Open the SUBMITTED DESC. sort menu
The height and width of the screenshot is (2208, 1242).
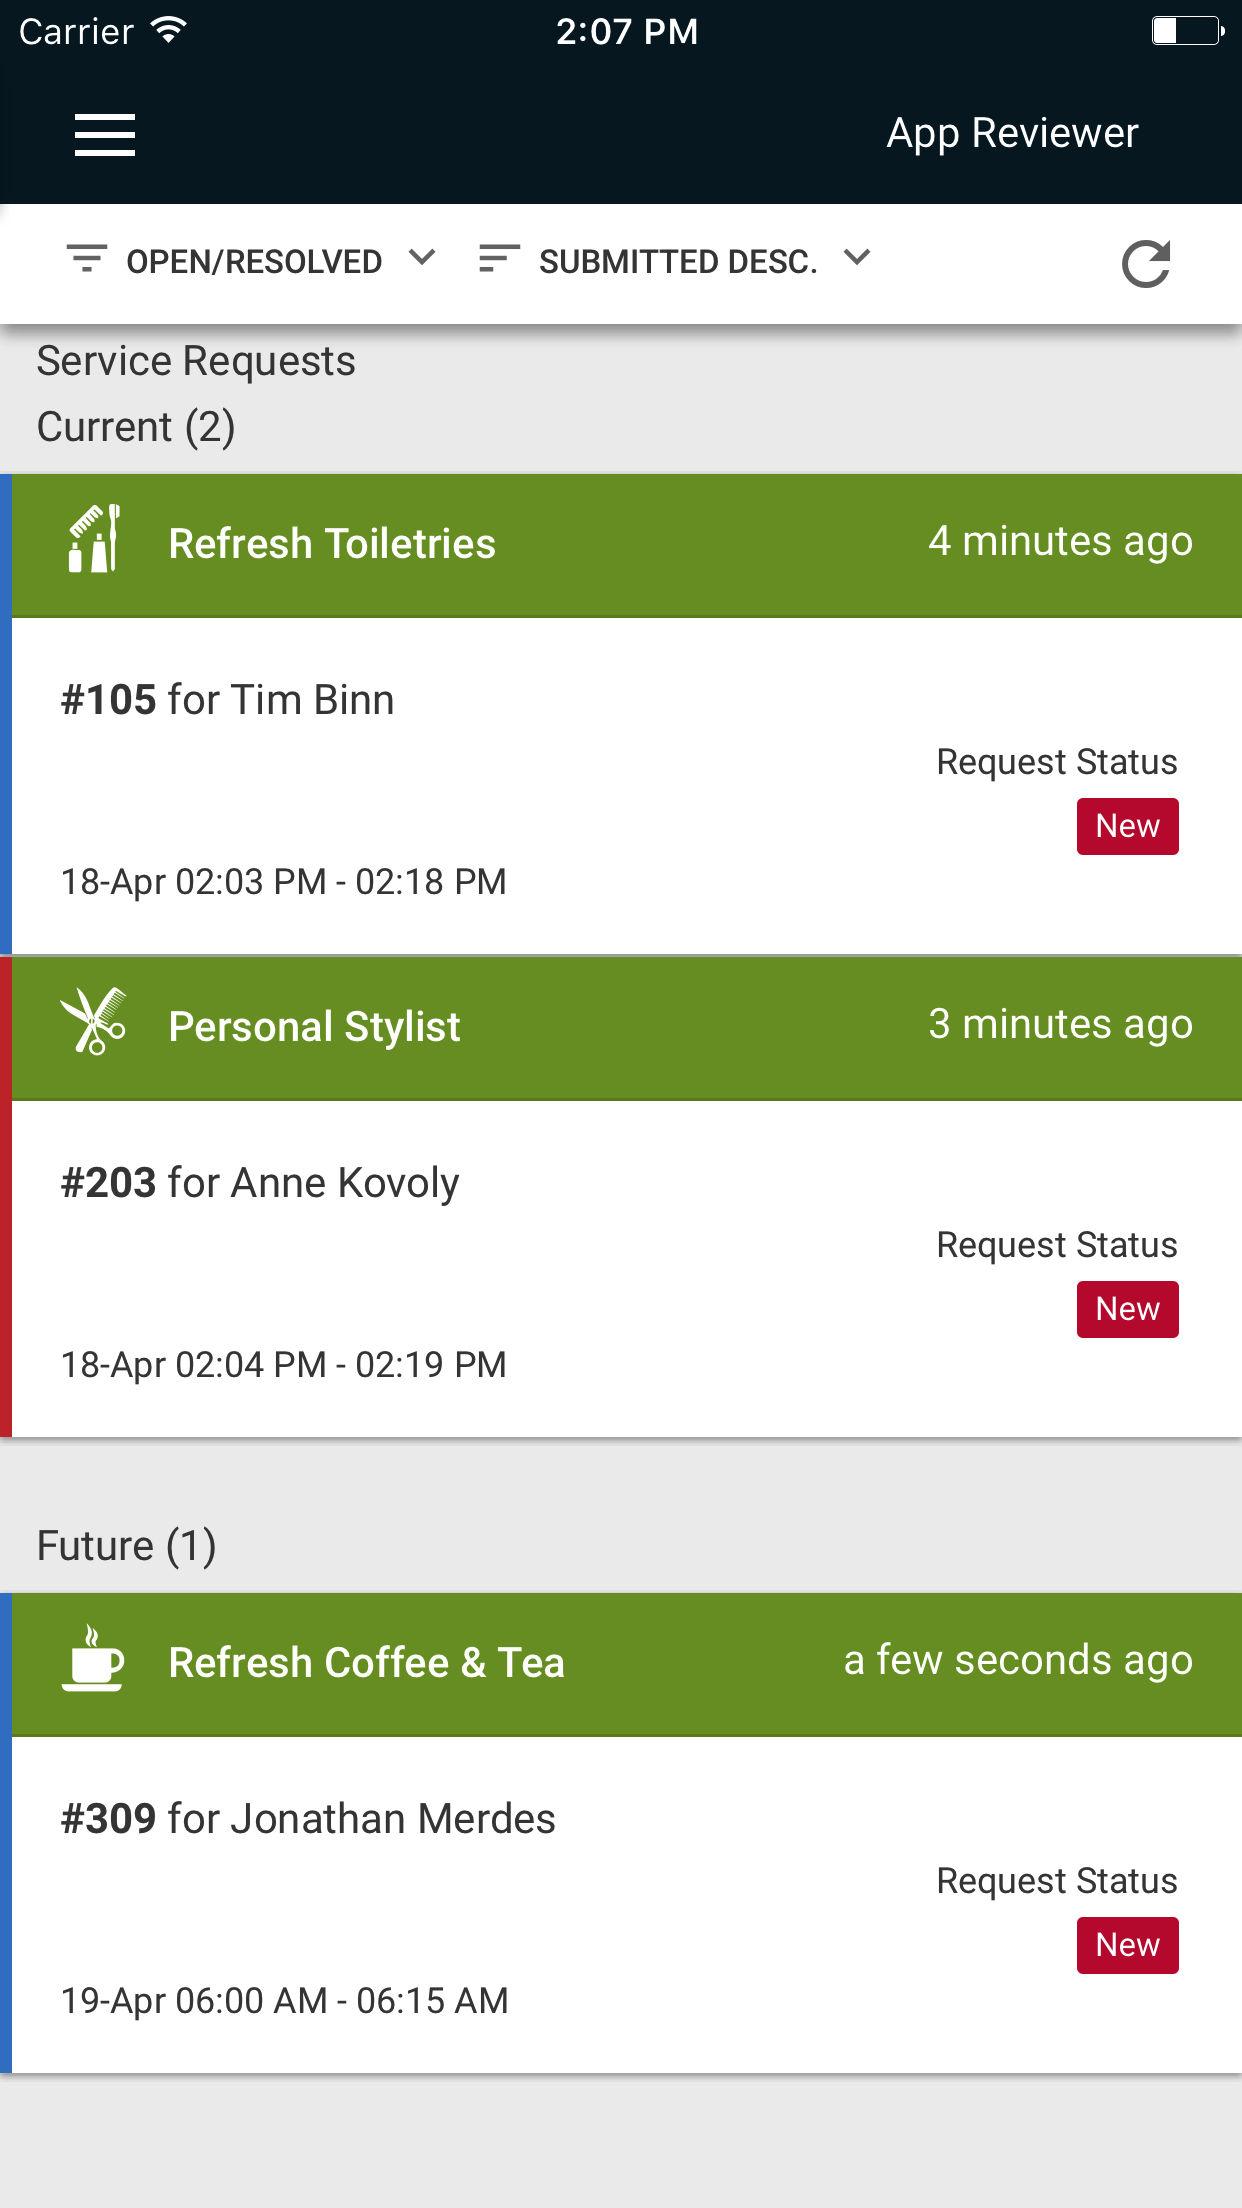tap(678, 262)
